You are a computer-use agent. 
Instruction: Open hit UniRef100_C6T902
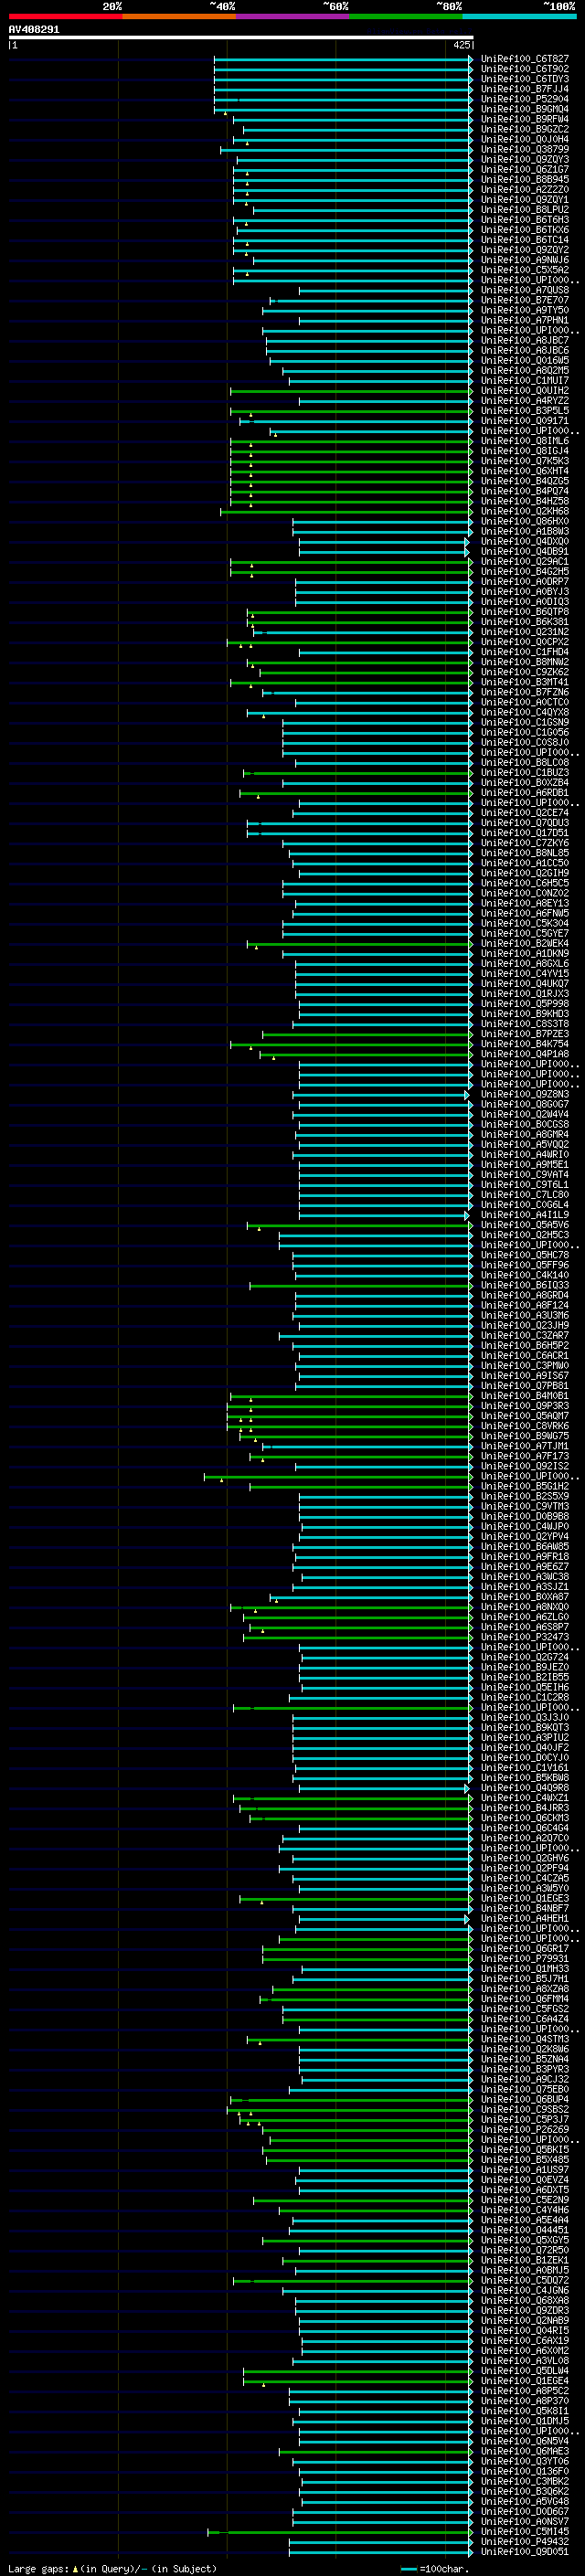tap(524, 69)
